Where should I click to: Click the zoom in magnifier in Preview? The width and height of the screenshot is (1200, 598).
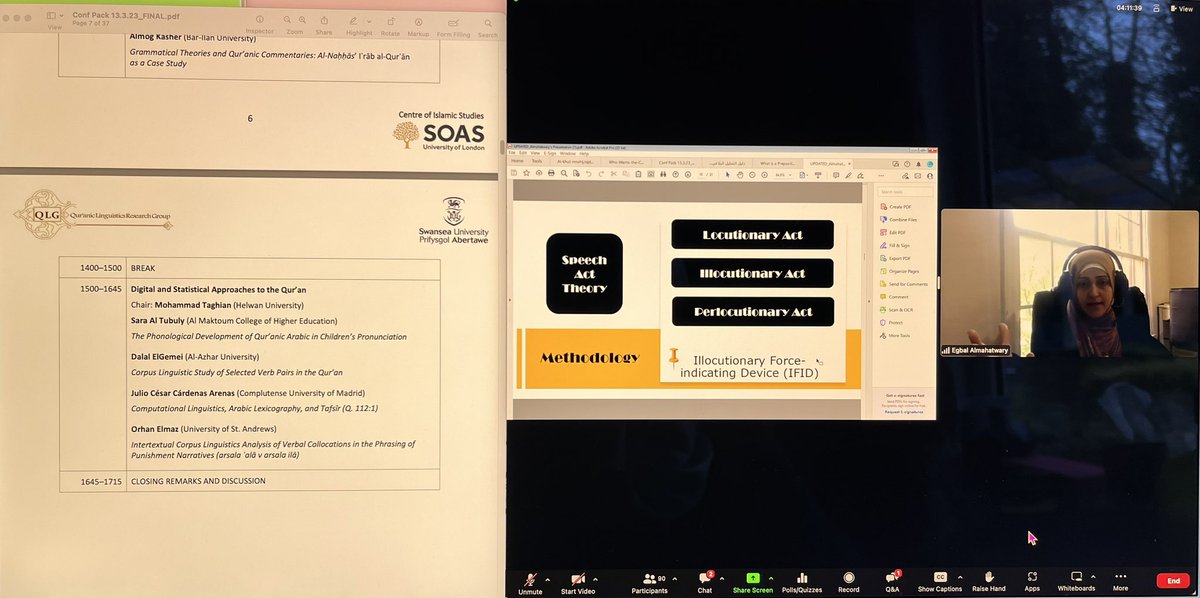pos(303,20)
